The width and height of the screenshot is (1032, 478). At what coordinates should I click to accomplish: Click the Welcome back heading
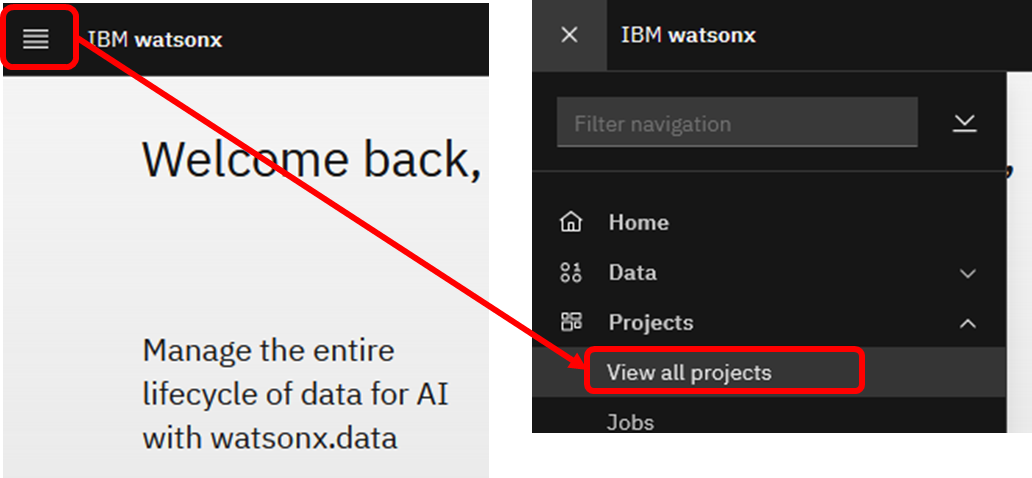tap(312, 159)
